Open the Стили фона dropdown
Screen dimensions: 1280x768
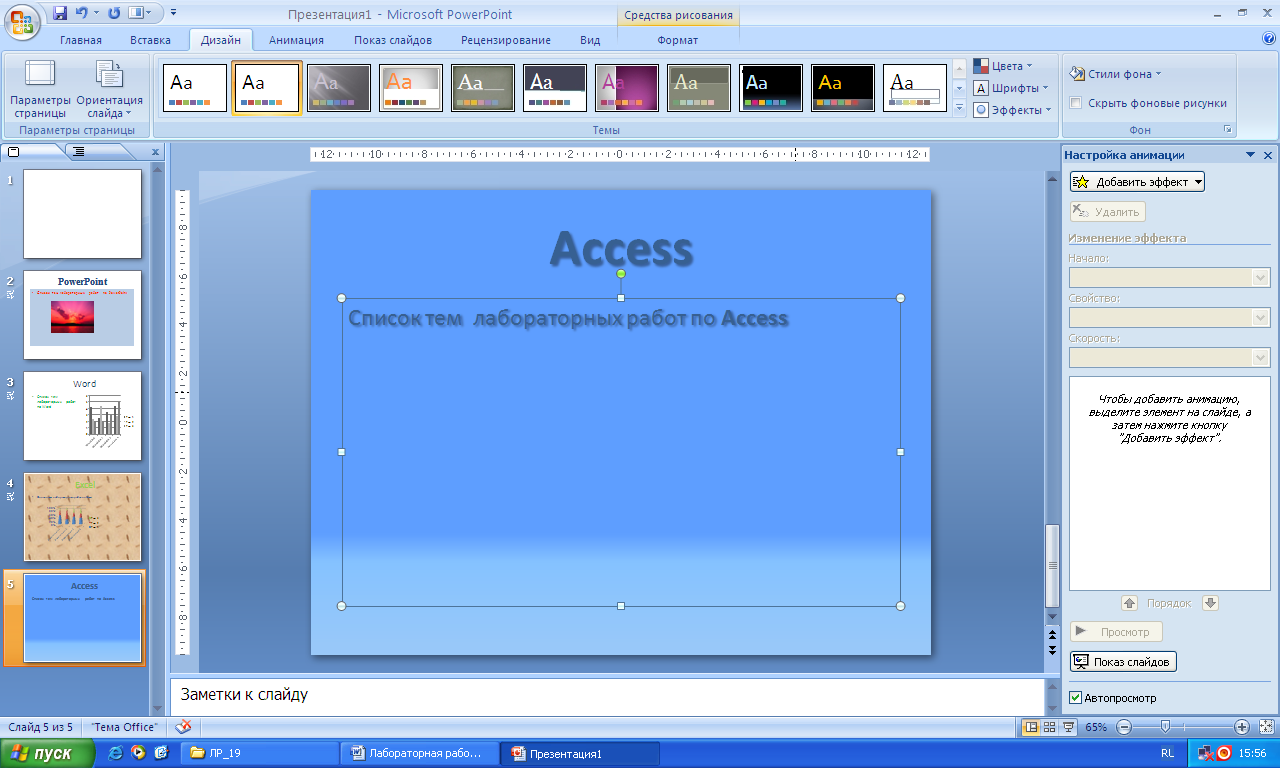tap(1115, 73)
